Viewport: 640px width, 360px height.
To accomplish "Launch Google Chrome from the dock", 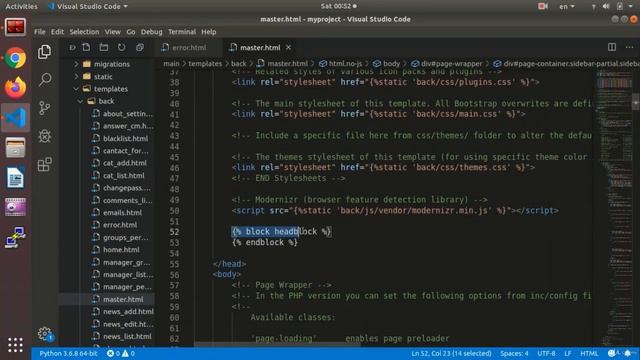I will (x=16, y=58).
